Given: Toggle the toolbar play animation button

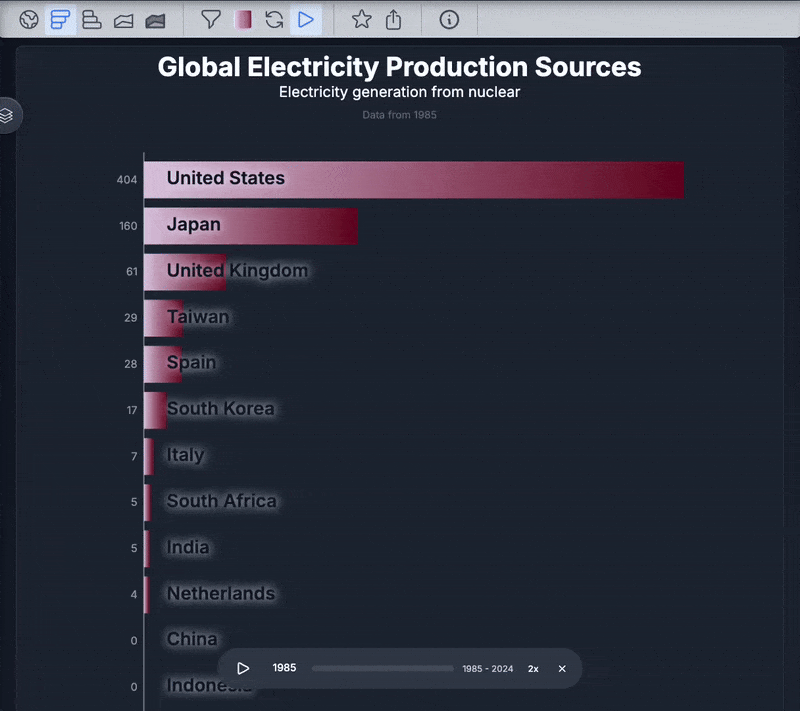Looking at the screenshot, I should point(306,19).
